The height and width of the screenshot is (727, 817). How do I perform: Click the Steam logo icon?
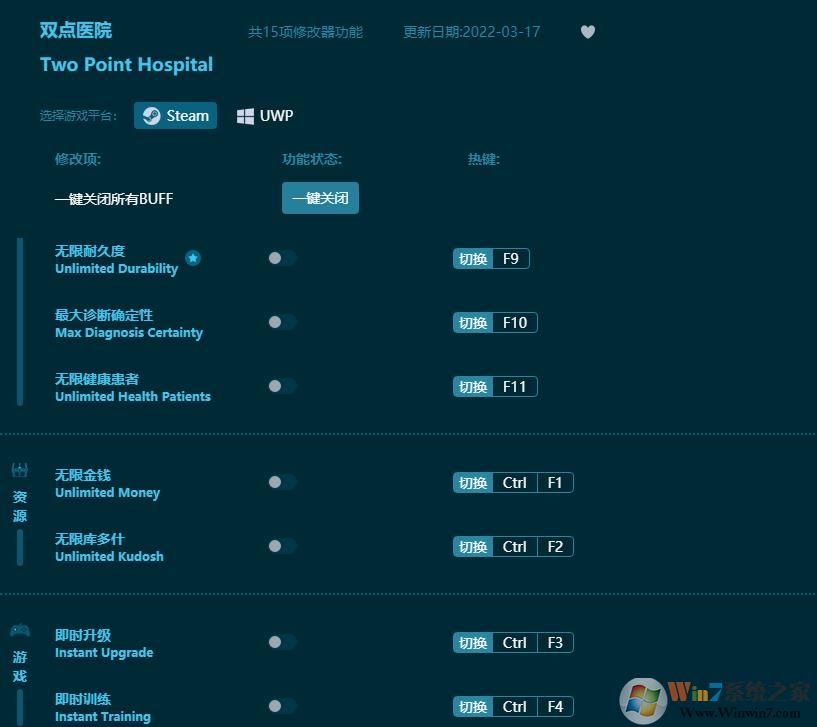point(152,116)
